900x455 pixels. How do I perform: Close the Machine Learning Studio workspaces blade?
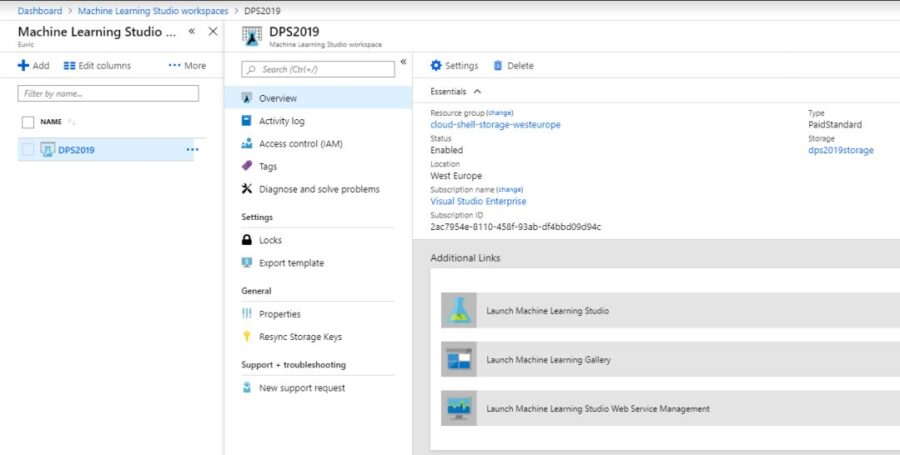click(213, 32)
